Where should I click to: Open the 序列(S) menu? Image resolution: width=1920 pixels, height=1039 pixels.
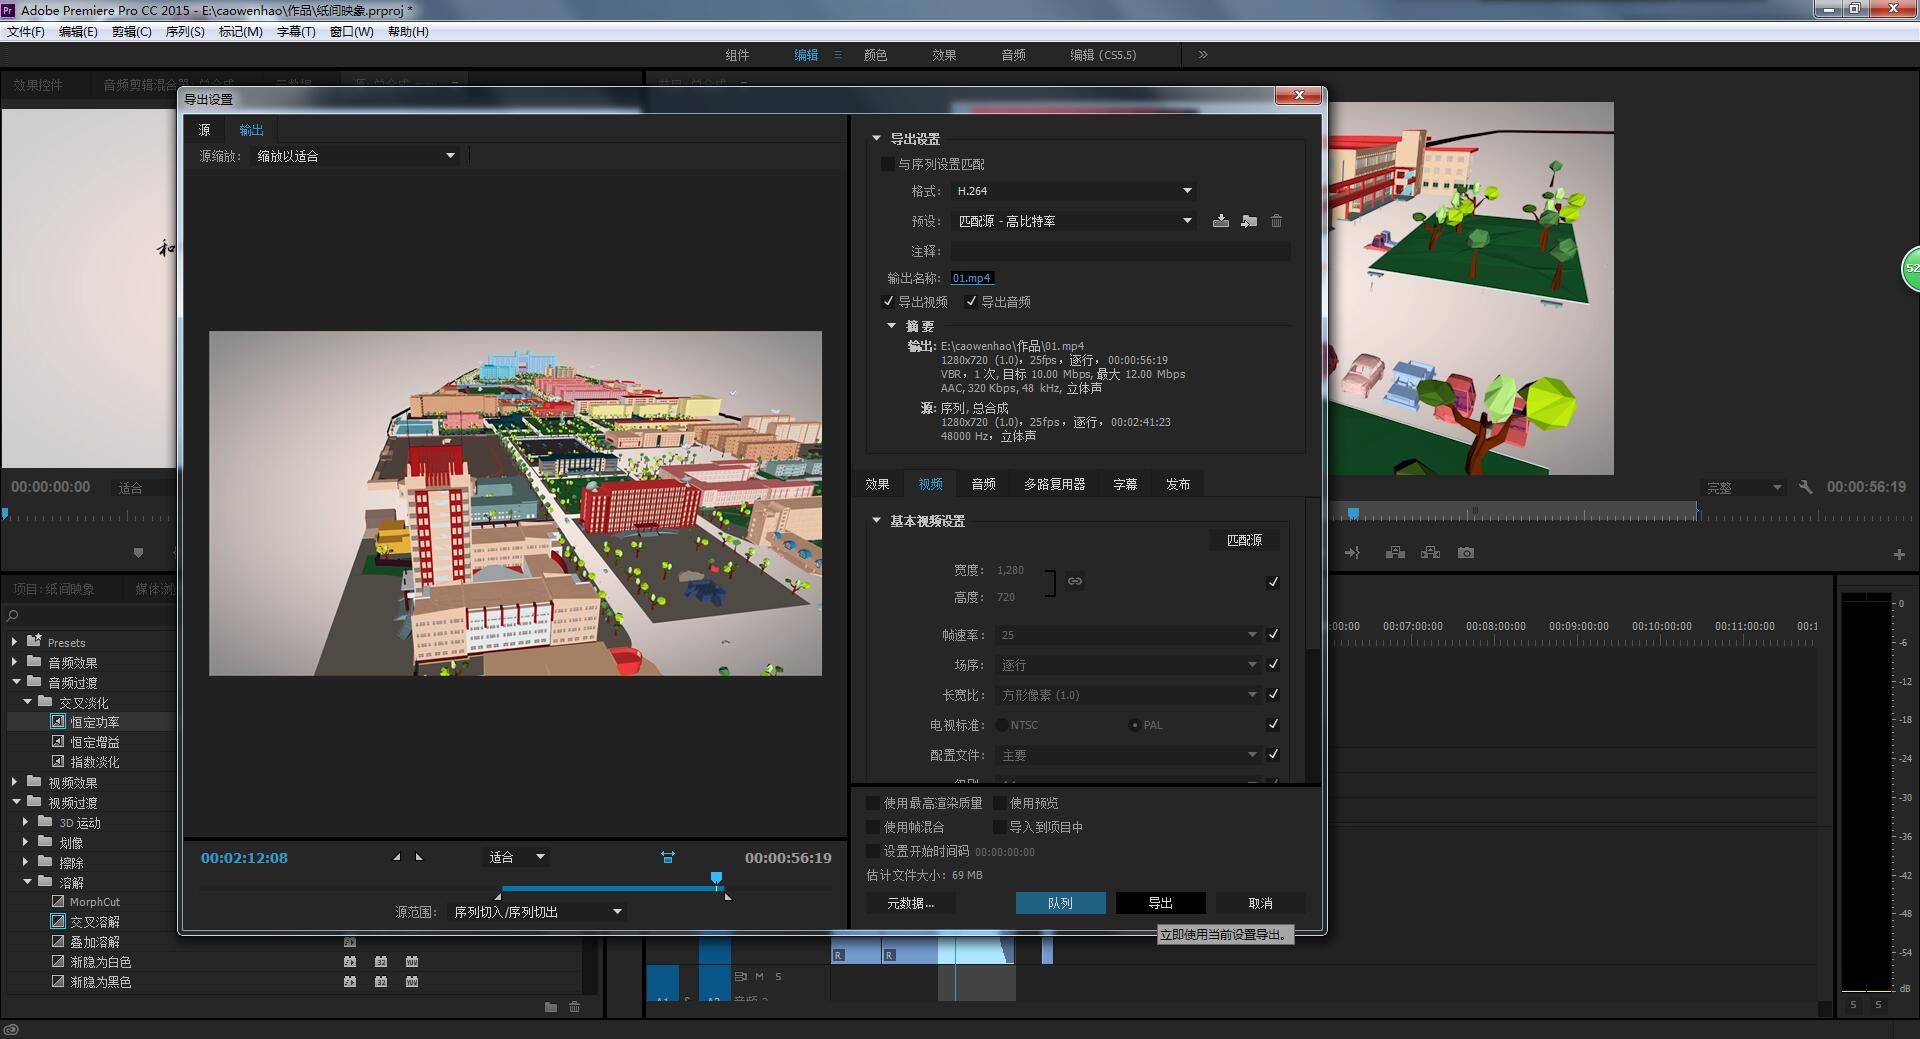pyautogui.click(x=184, y=32)
